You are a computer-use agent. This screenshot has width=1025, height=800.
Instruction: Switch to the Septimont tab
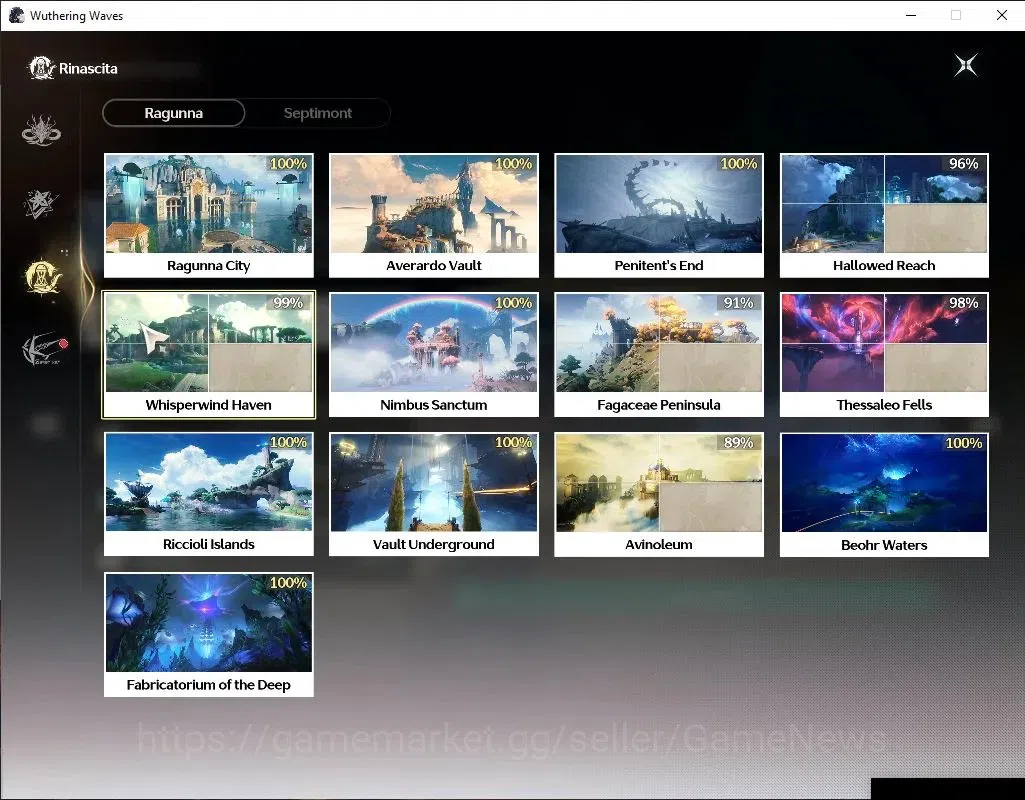(x=318, y=113)
